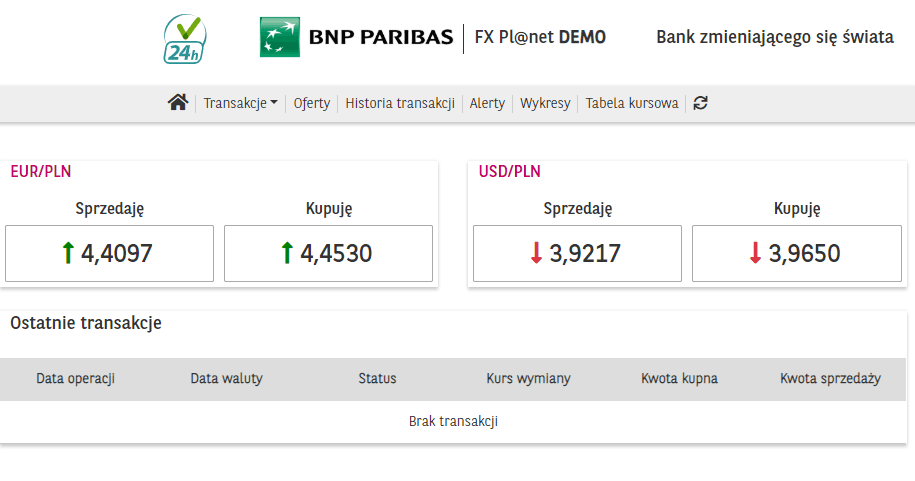Click the Data operacji column header
The image size is (915, 481).
[76, 379]
